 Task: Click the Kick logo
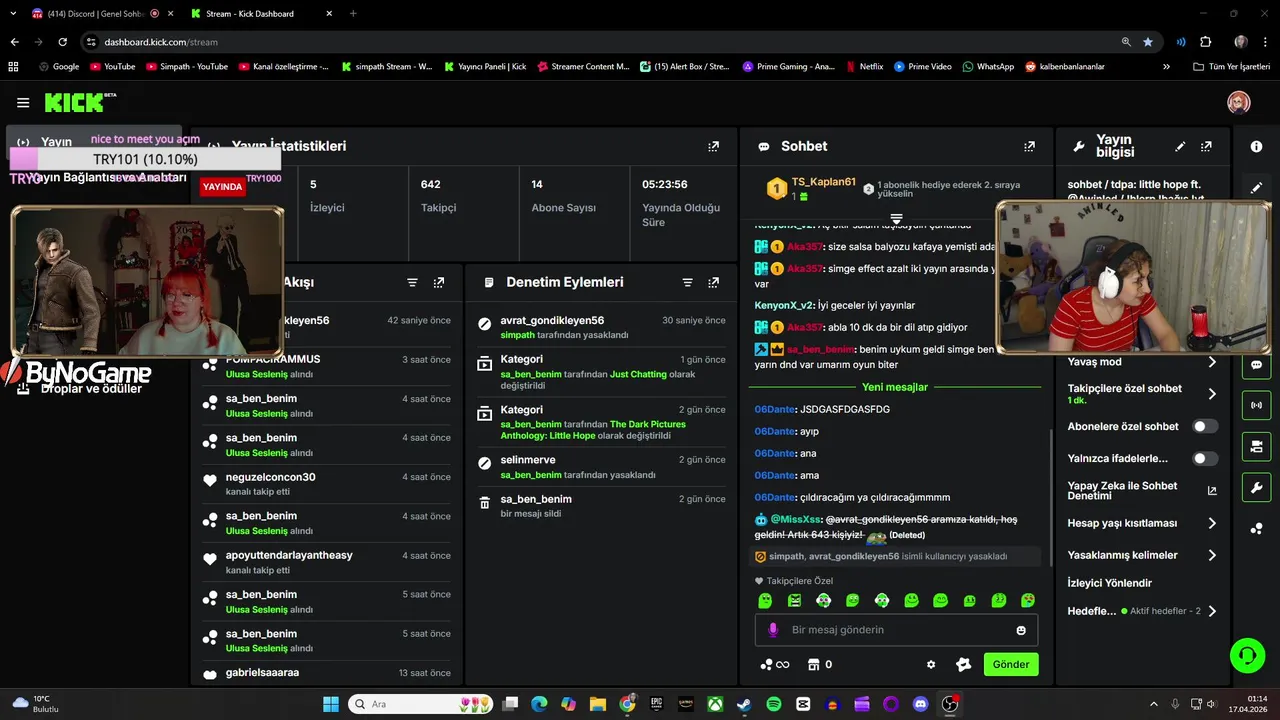(x=80, y=102)
